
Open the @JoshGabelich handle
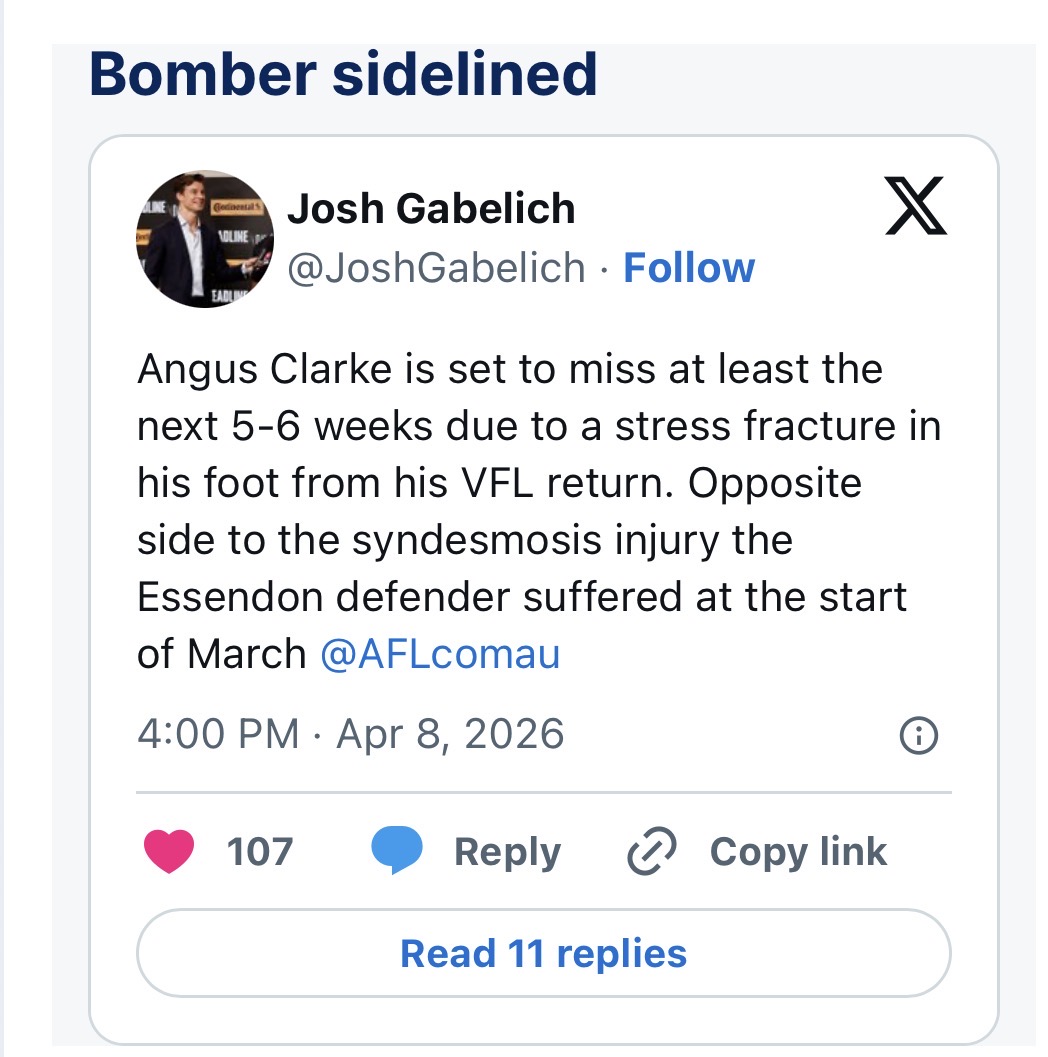(x=436, y=268)
